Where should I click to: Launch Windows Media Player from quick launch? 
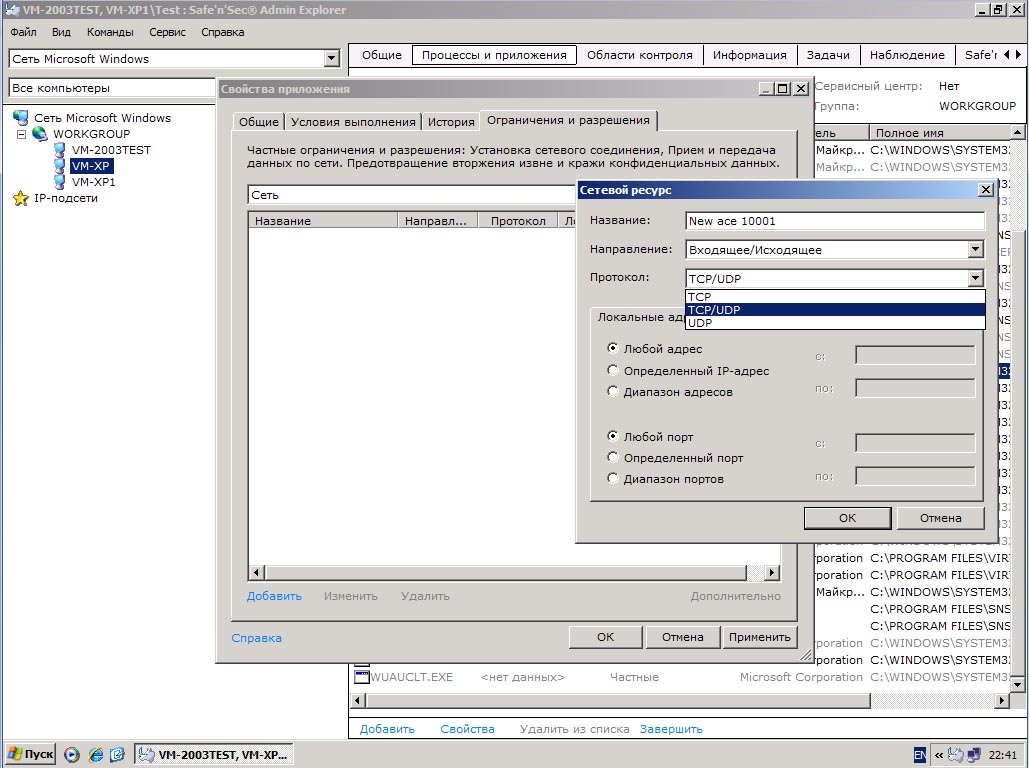click(x=72, y=754)
